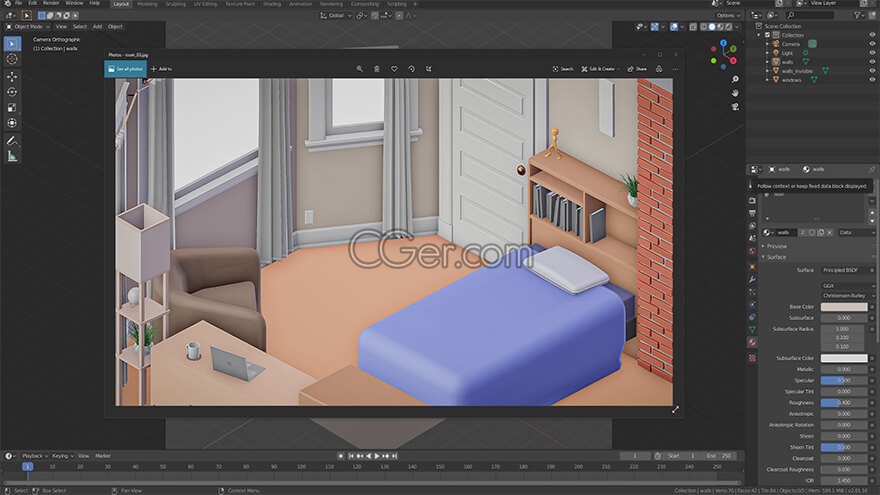Toggle visibility eye for walls_invisible

point(872,71)
